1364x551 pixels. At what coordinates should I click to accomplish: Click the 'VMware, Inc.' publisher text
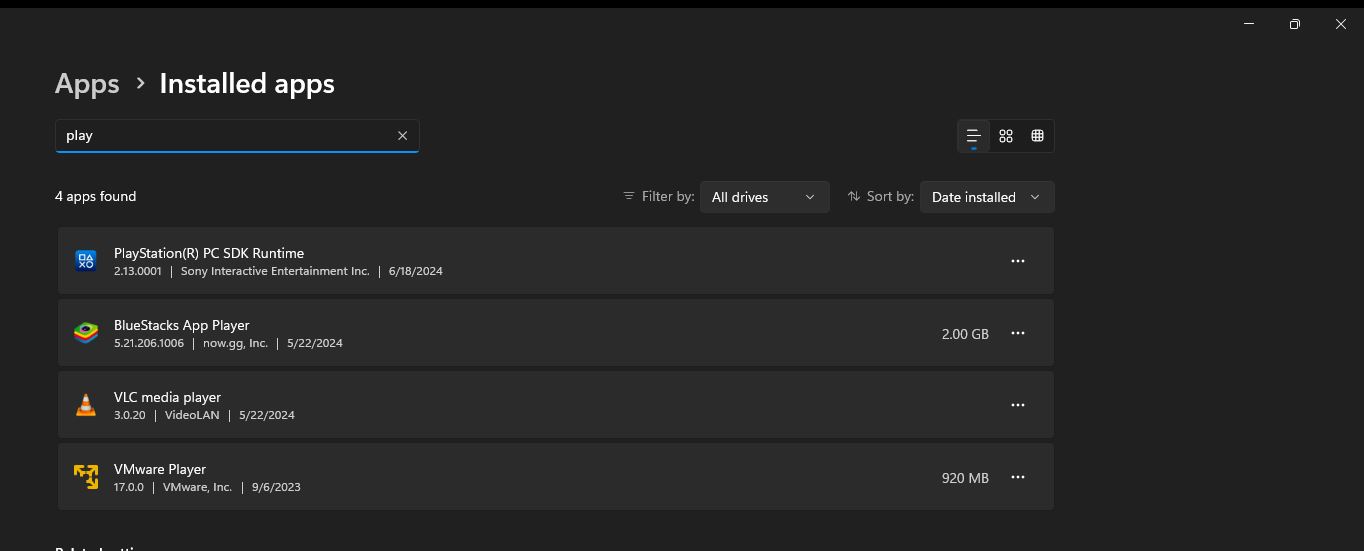(x=197, y=487)
